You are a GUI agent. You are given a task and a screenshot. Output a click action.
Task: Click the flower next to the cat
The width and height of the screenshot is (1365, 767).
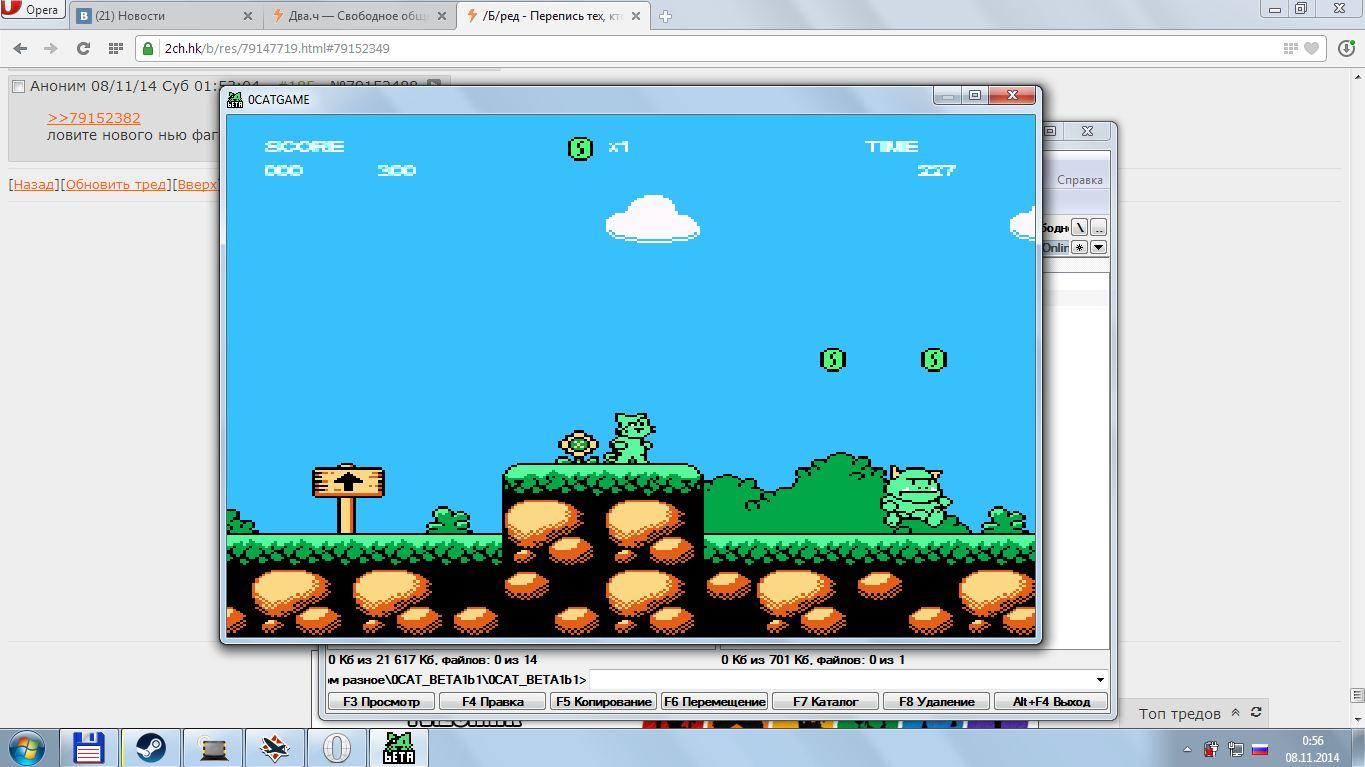coord(578,447)
